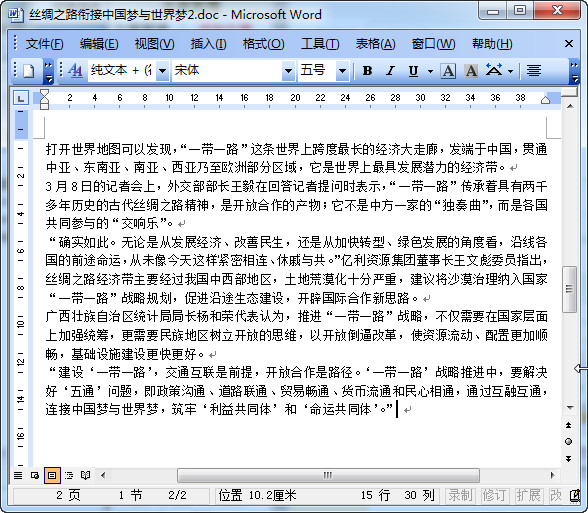This screenshot has height=513, width=588.
Task: Toggle Bold formatting
Action: click(368, 71)
